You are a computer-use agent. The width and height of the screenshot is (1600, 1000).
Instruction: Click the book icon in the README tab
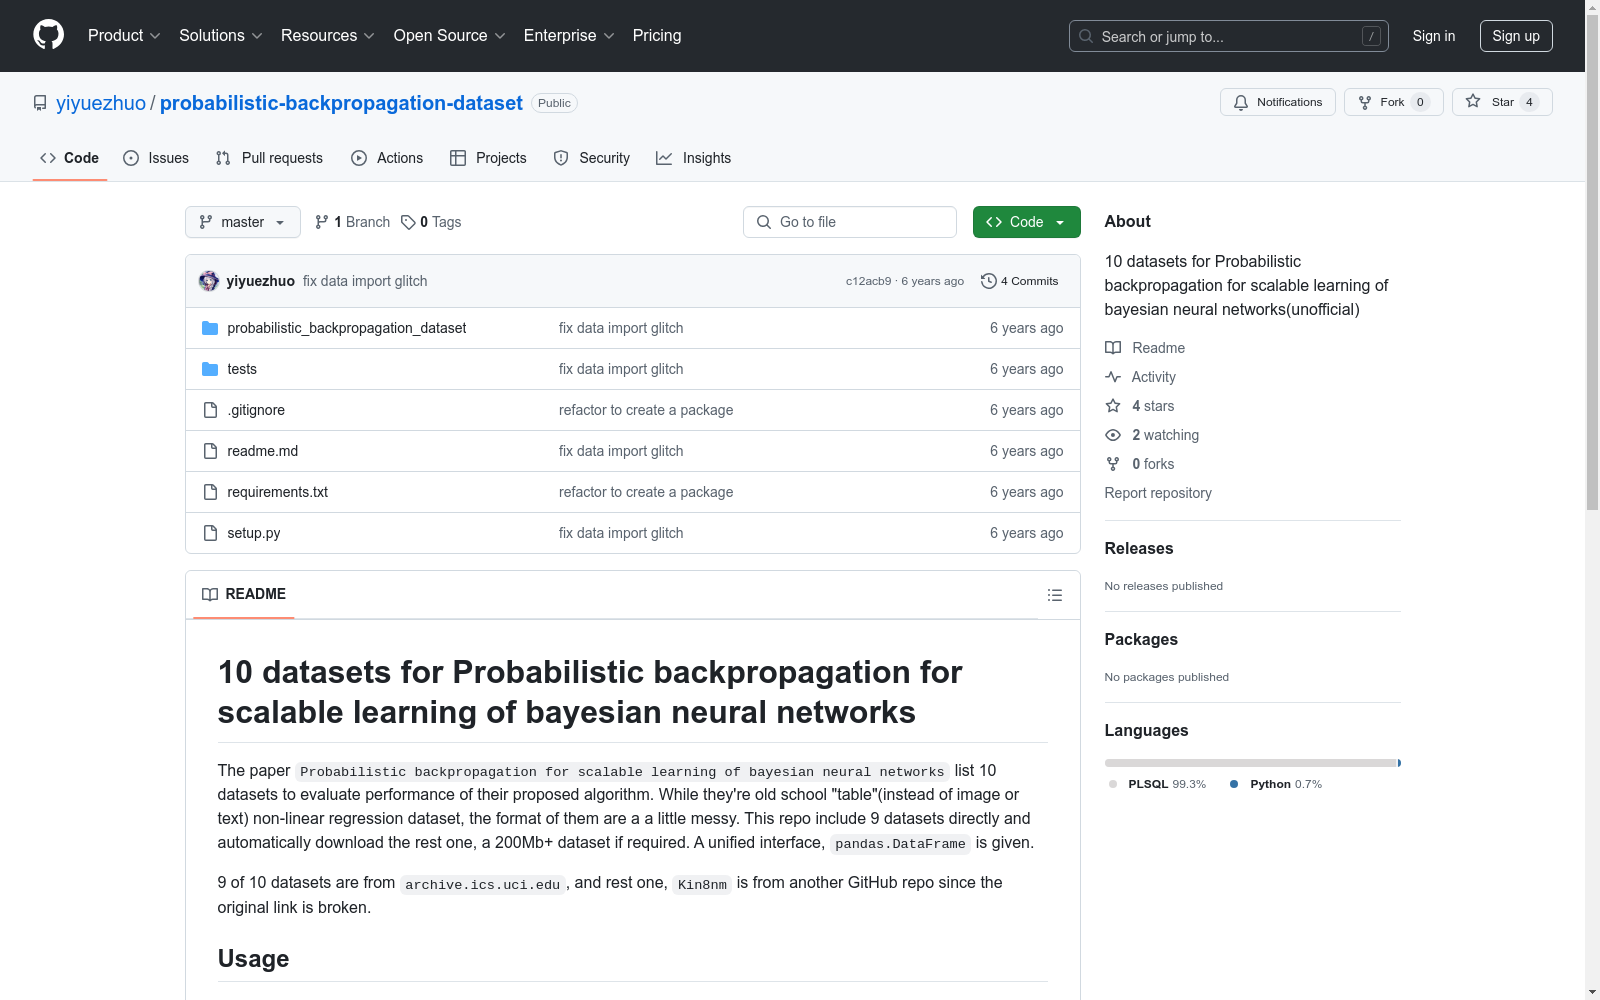click(210, 594)
